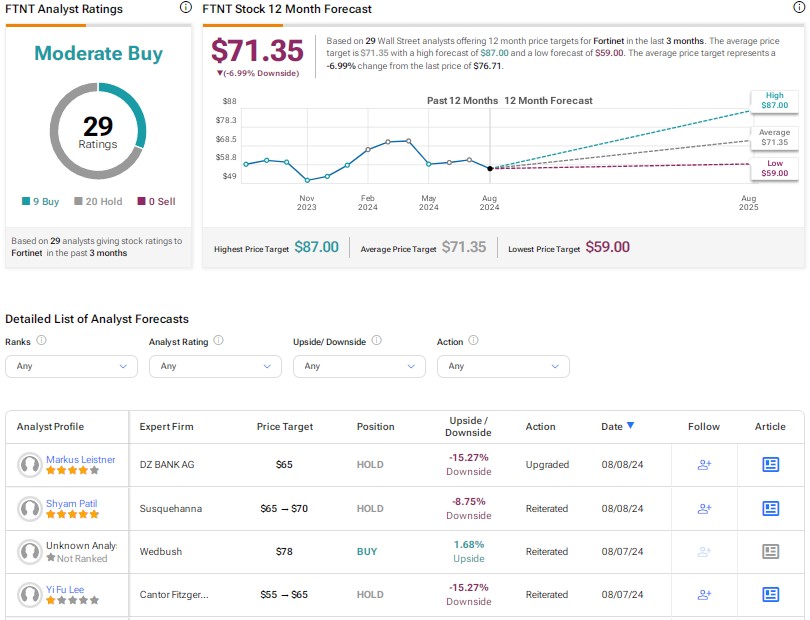The width and height of the screenshot is (810, 620).
Task: Click info icon beside FTNT Analyst Ratings
Action: pos(185,8)
